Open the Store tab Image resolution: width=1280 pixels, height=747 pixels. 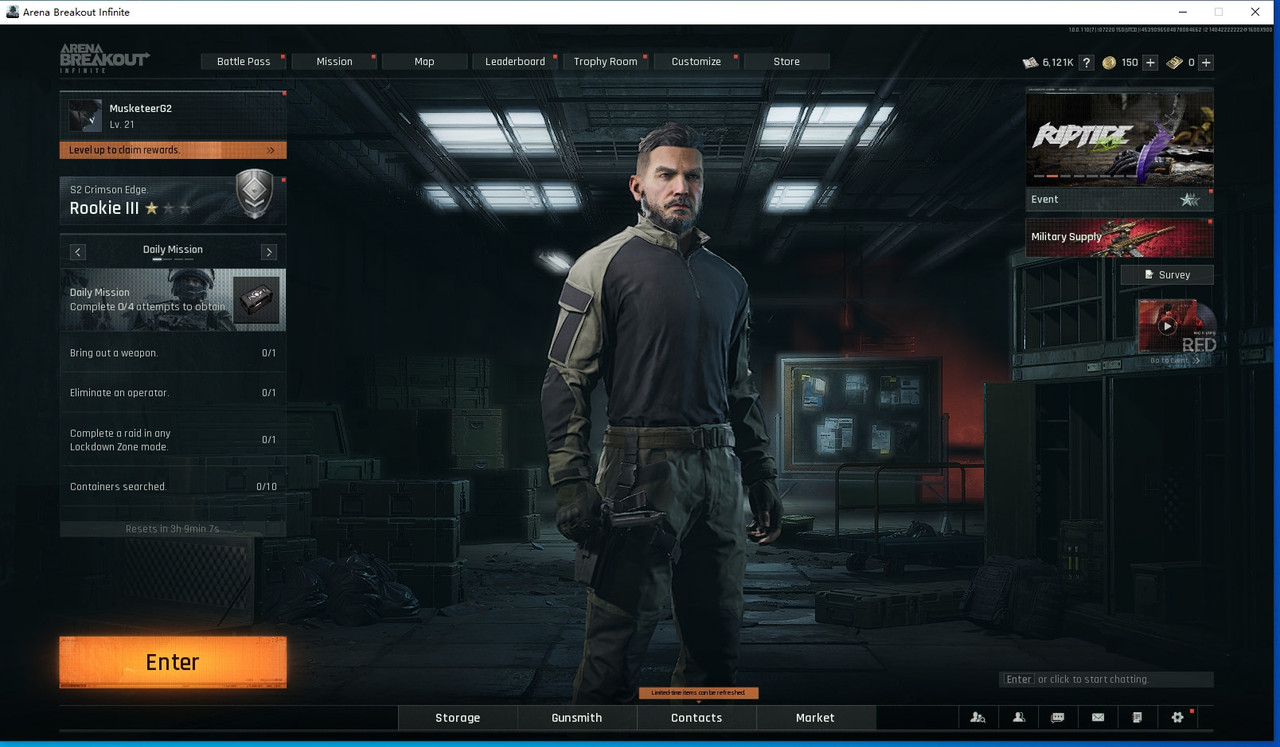coord(786,61)
